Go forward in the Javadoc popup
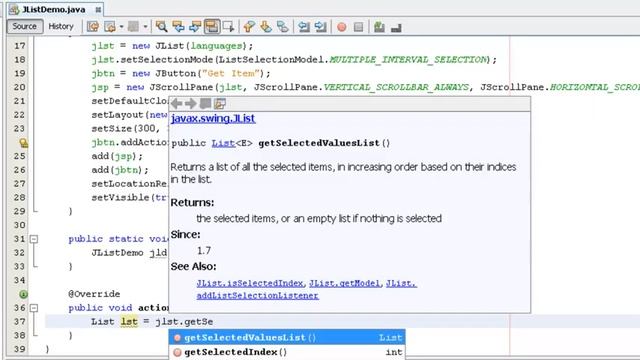Screen dimensions: 640x360 pyautogui.click(x=191, y=104)
